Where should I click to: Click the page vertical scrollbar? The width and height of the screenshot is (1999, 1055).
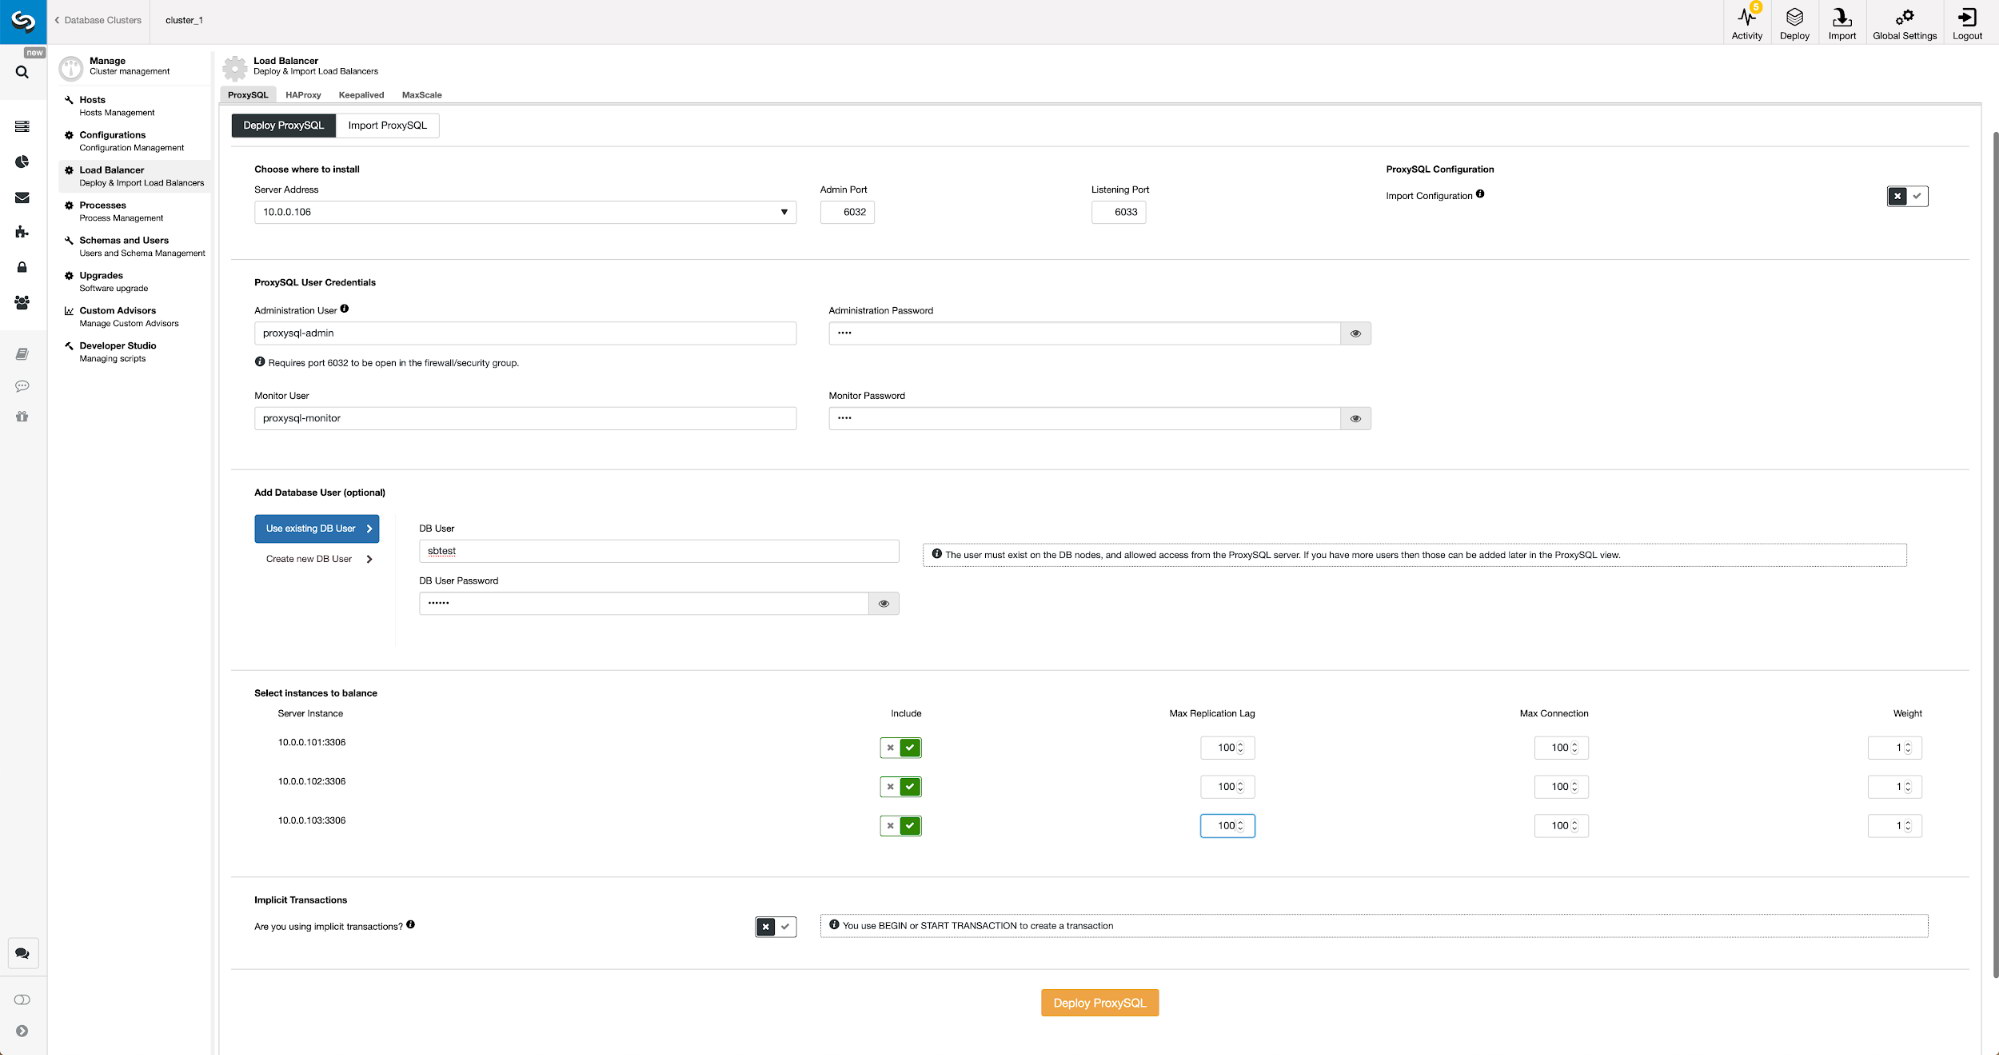(1995, 553)
